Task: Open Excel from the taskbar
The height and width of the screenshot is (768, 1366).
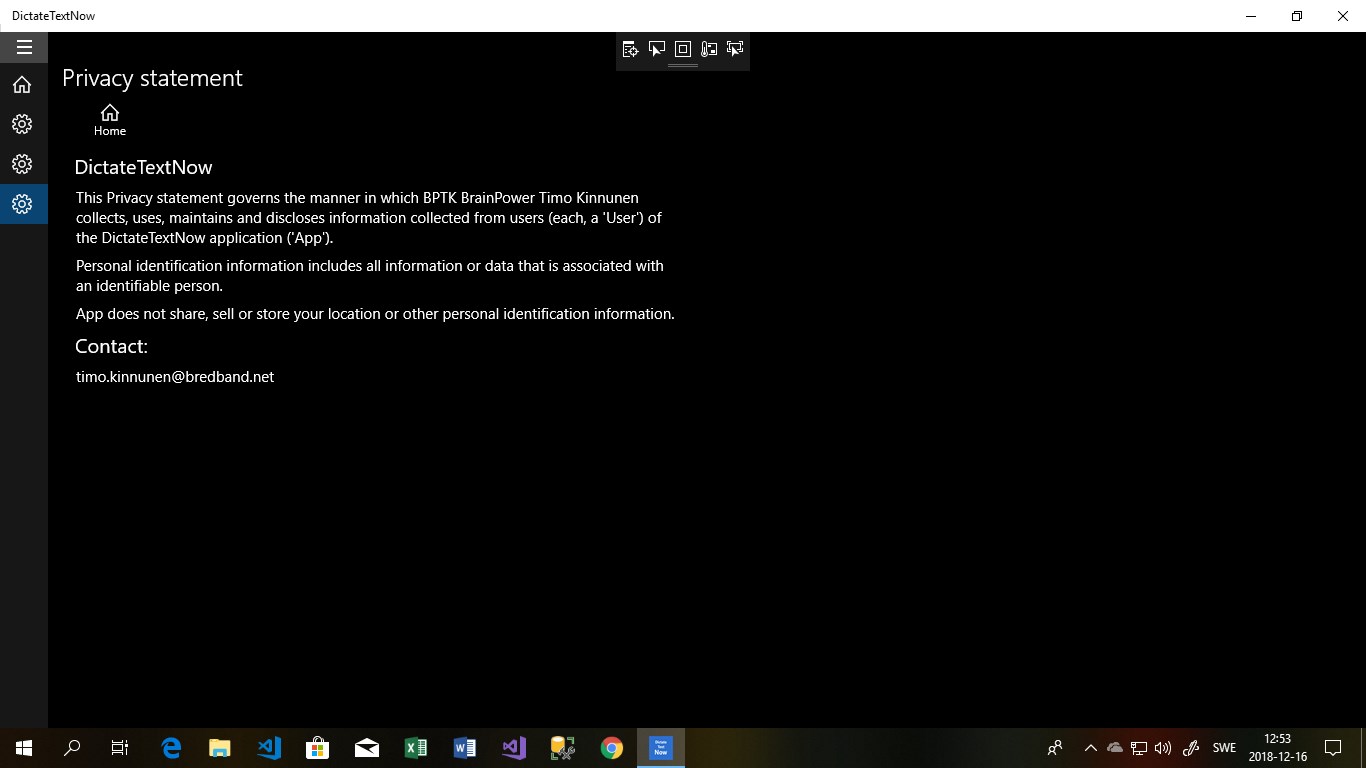Action: 416,748
